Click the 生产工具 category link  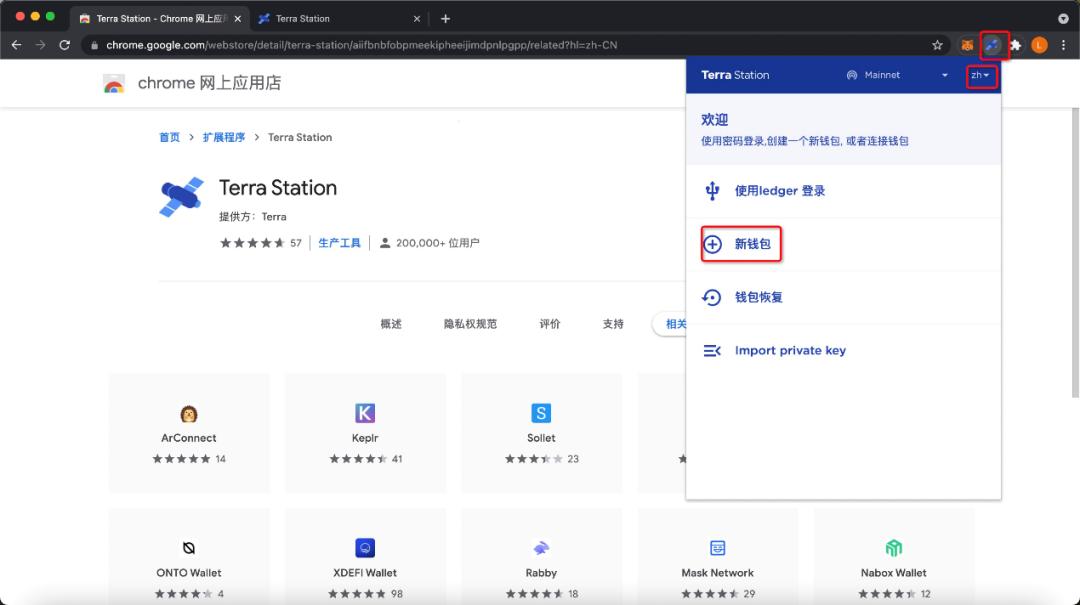pos(339,241)
